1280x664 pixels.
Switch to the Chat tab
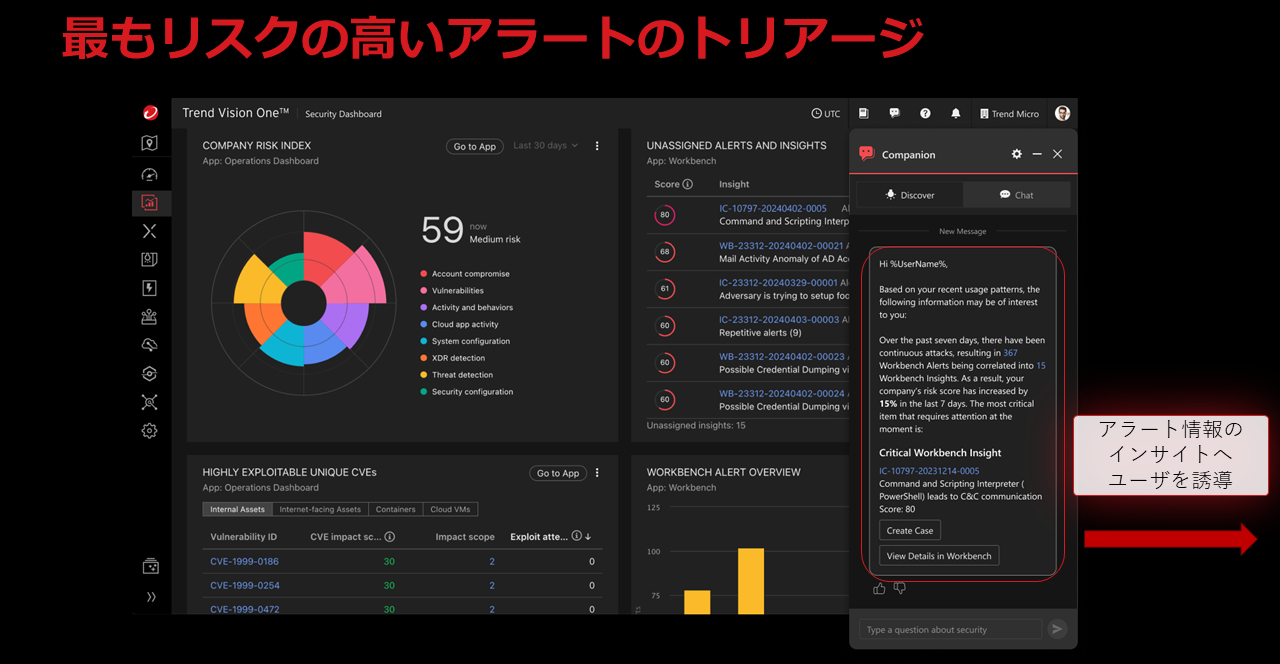coord(1016,195)
